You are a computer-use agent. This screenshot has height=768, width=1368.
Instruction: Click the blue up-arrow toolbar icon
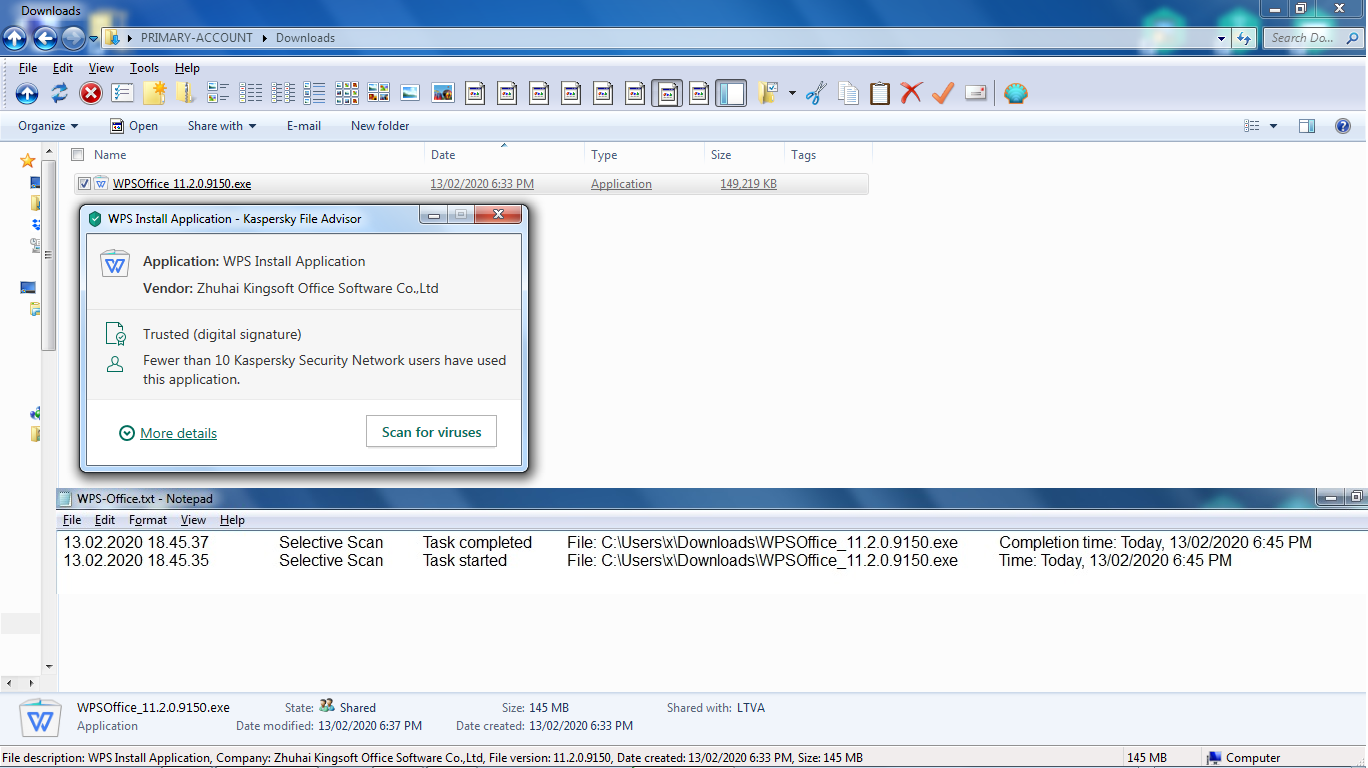(x=27, y=94)
